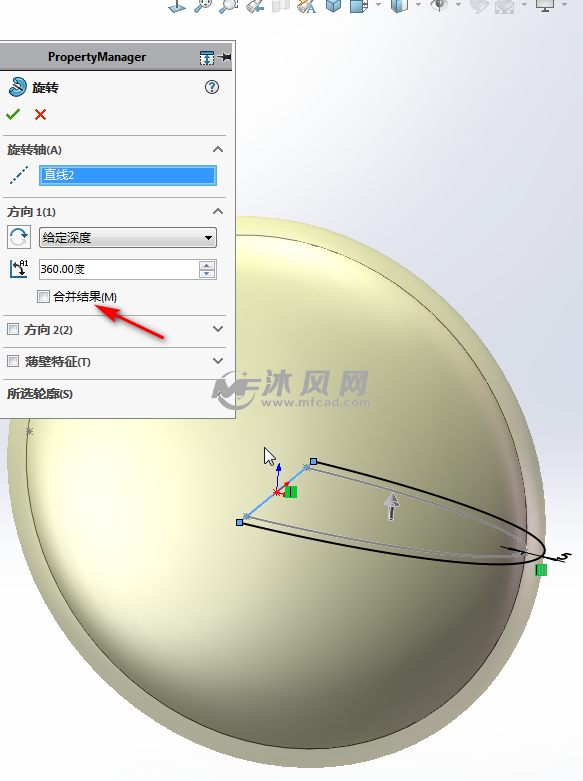The image size is (583, 781).
Task: Click the reverse direction icon under 方向1
Action: pyautogui.click(x=19, y=237)
